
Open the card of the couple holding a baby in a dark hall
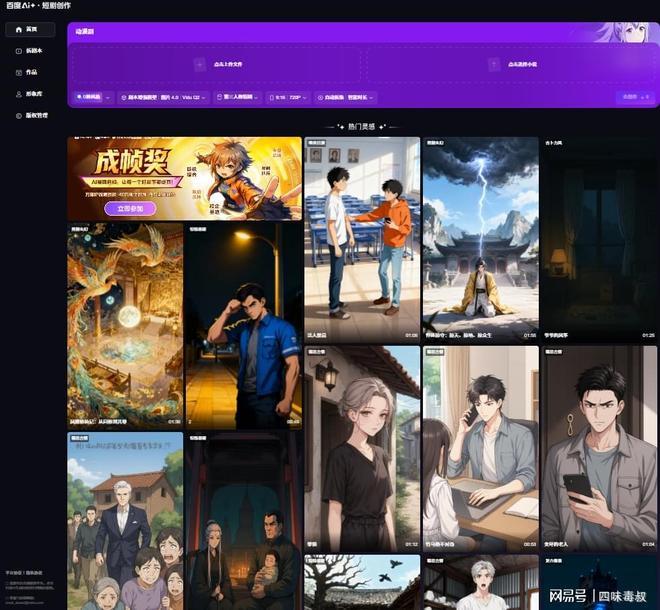[244, 521]
